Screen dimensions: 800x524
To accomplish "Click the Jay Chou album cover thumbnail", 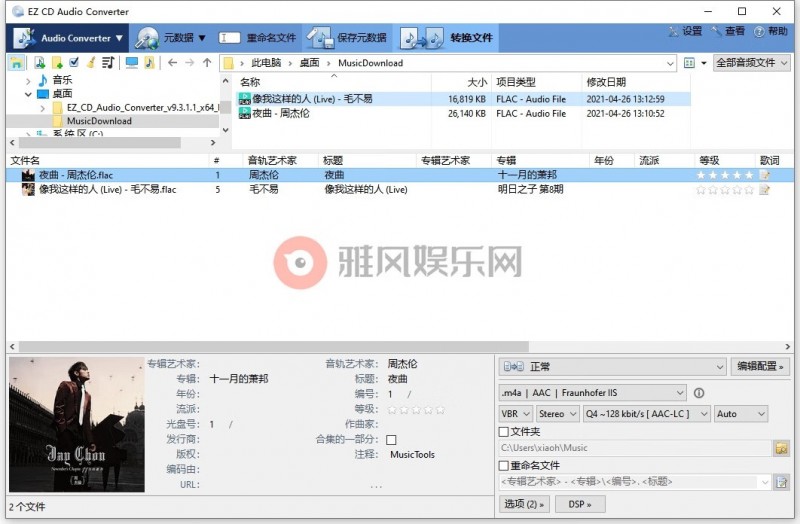I will point(76,425).
